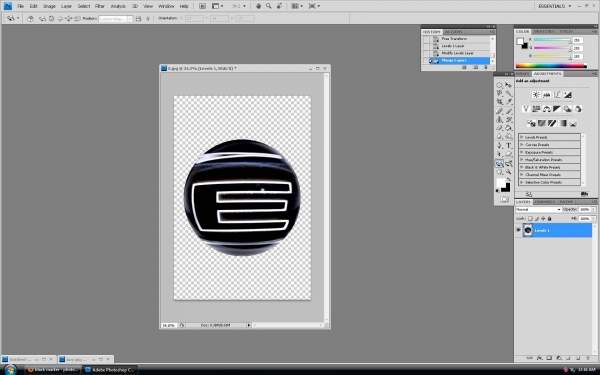Click the Windows Start button
The width and height of the screenshot is (600, 375).
pyautogui.click(x=10, y=370)
